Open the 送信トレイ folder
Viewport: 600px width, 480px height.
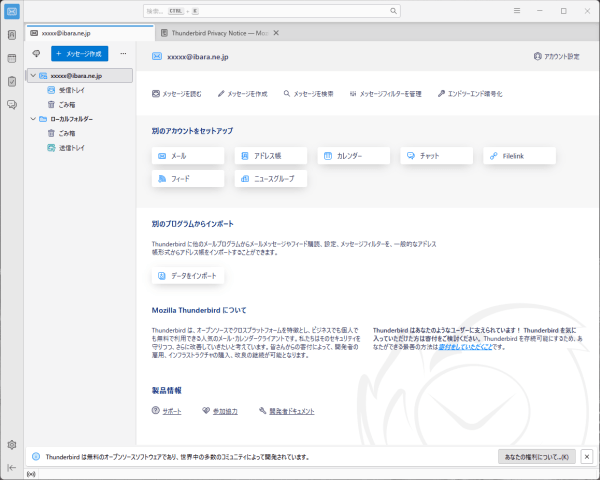[80, 148]
